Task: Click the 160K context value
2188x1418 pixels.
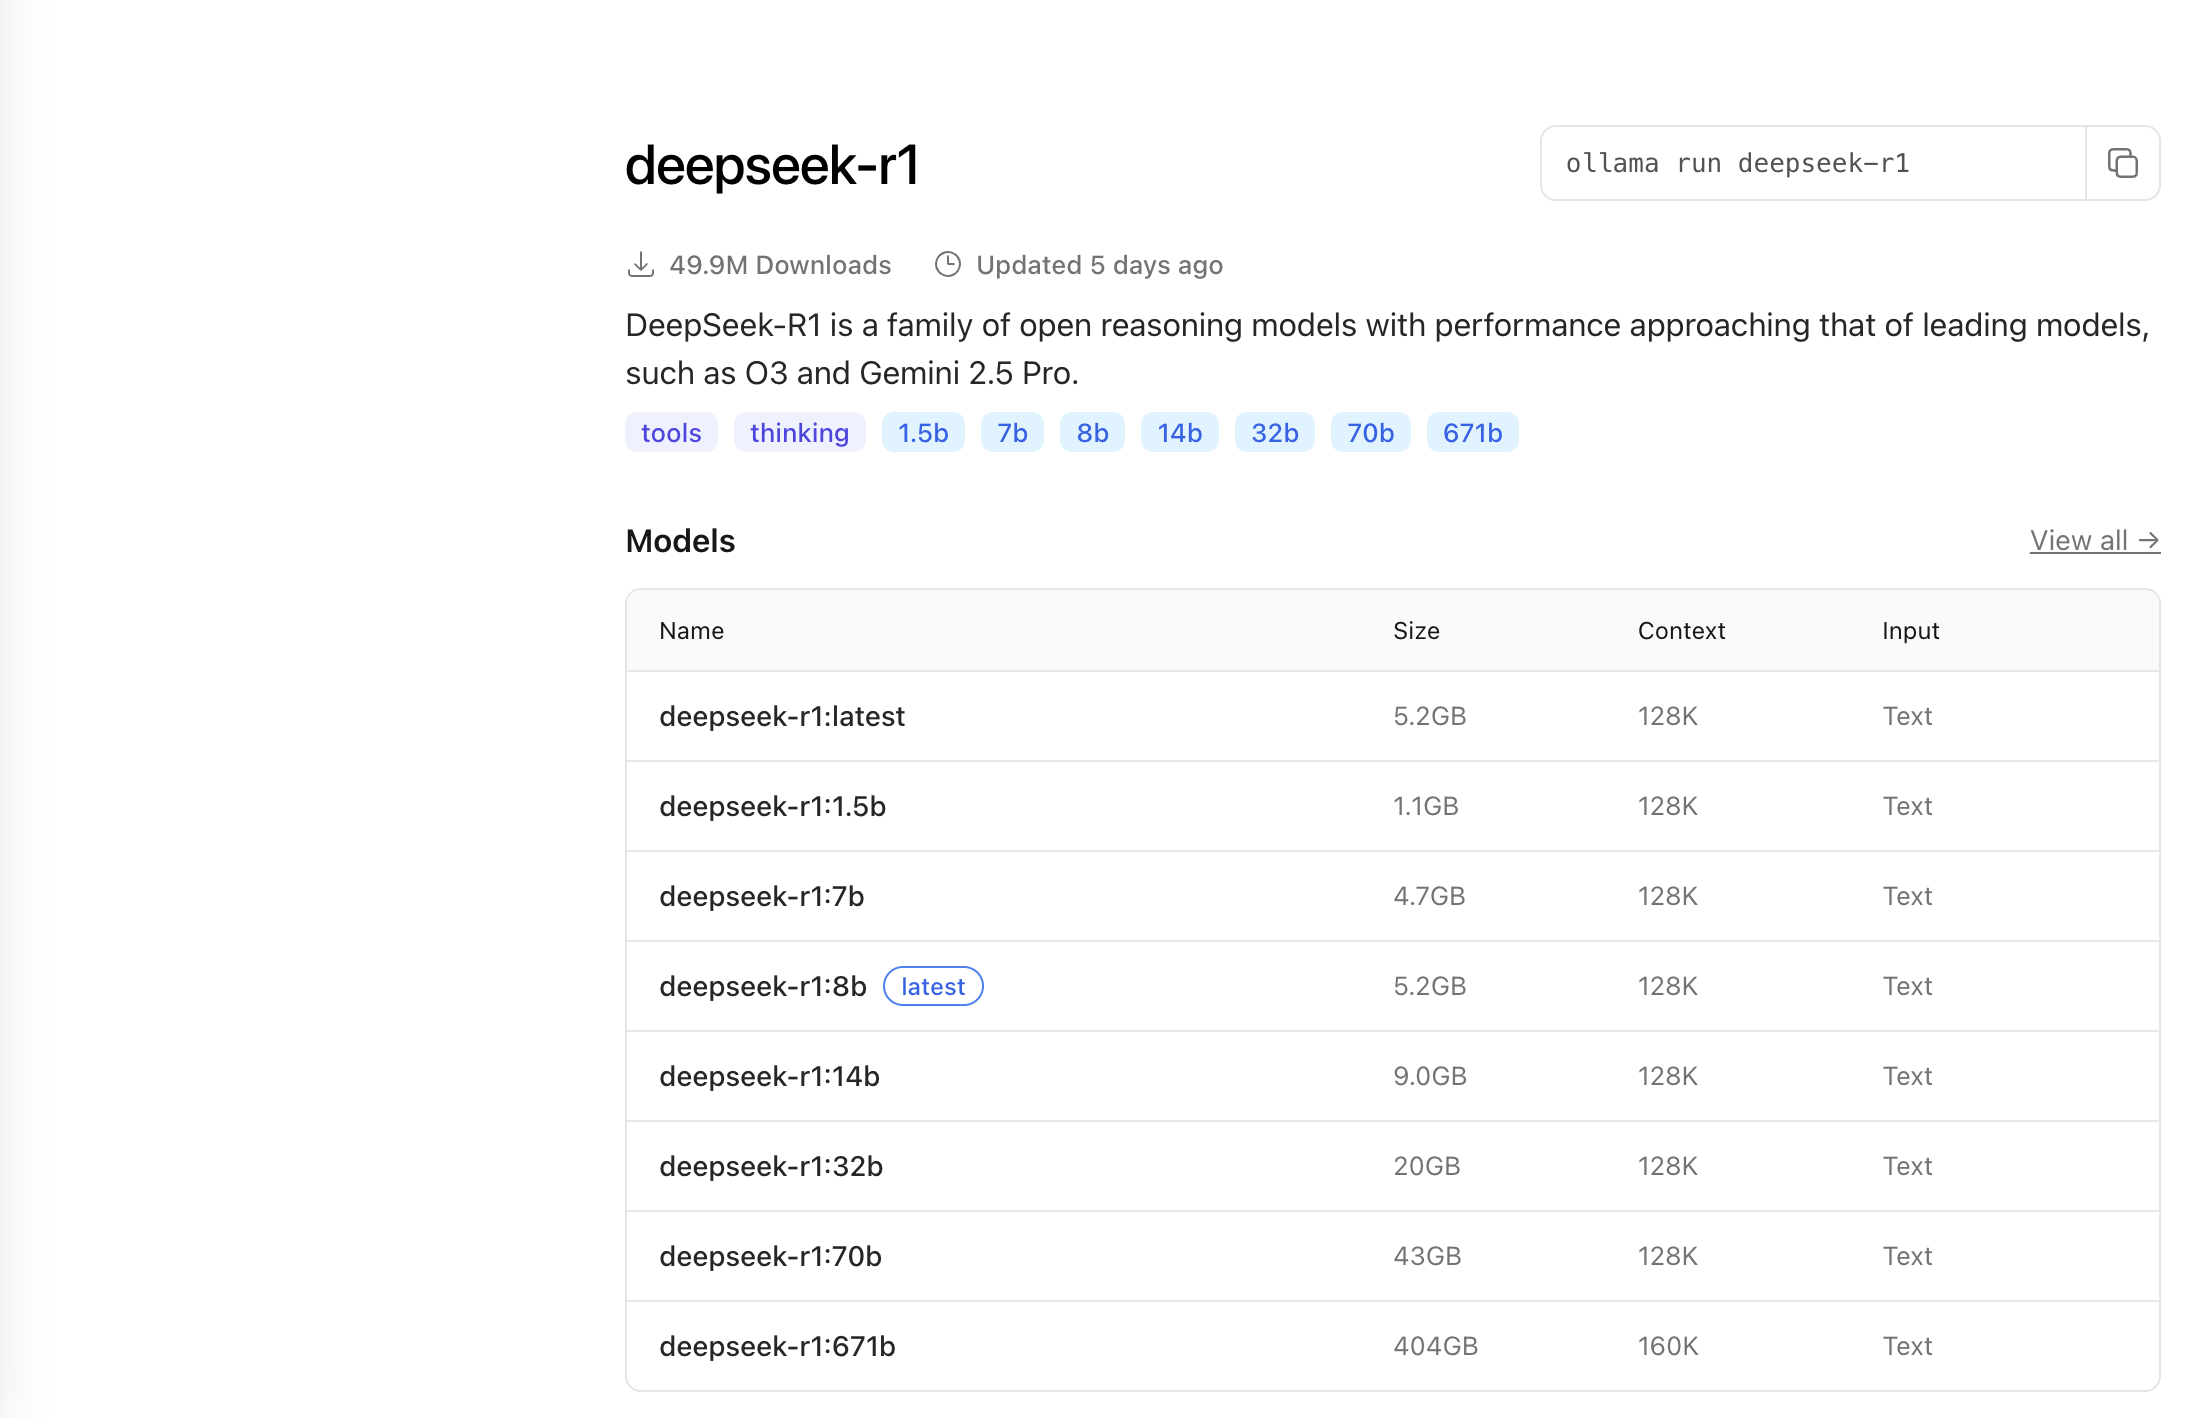Action: (x=1668, y=1346)
